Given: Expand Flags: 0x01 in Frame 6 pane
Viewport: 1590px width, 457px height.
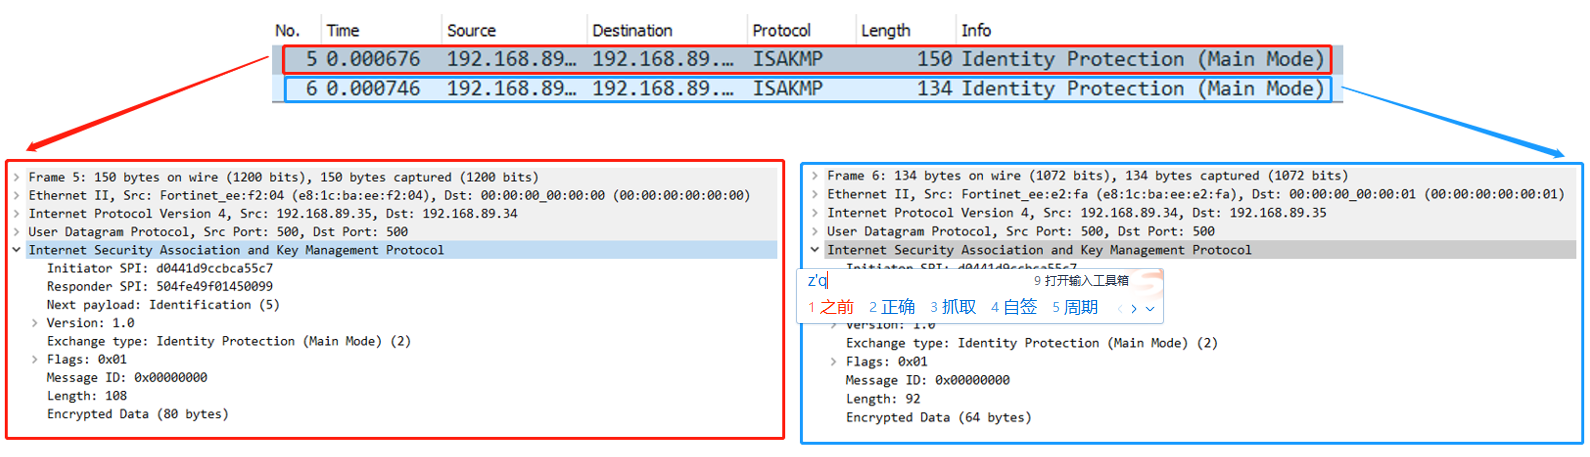Looking at the screenshot, I should tap(833, 362).
